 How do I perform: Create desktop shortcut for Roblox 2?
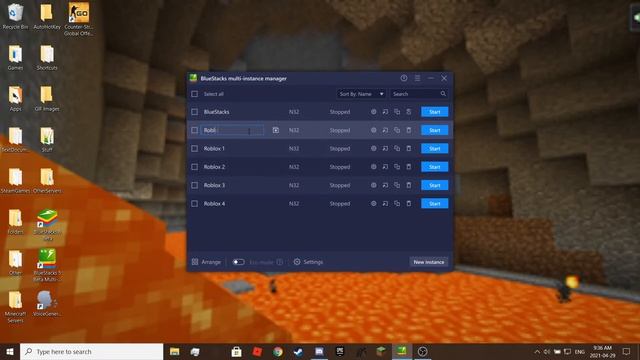(x=385, y=167)
